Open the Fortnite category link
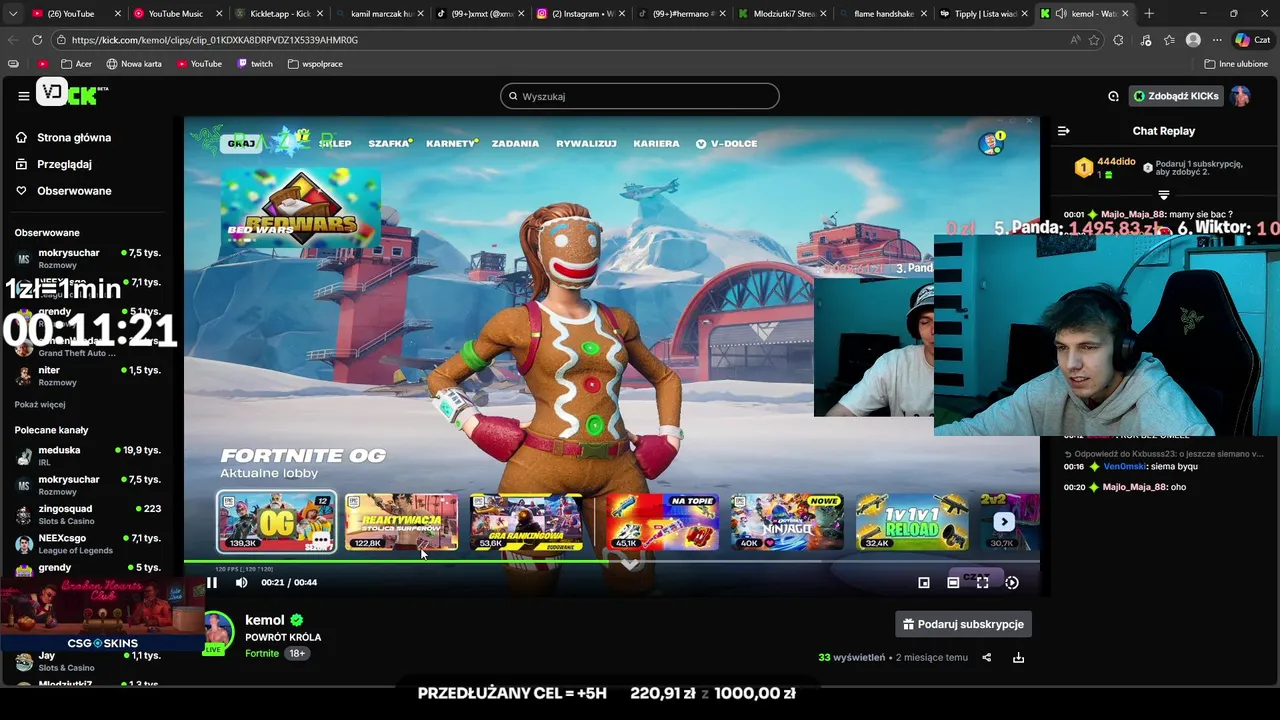1280x720 pixels. point(262,653)
